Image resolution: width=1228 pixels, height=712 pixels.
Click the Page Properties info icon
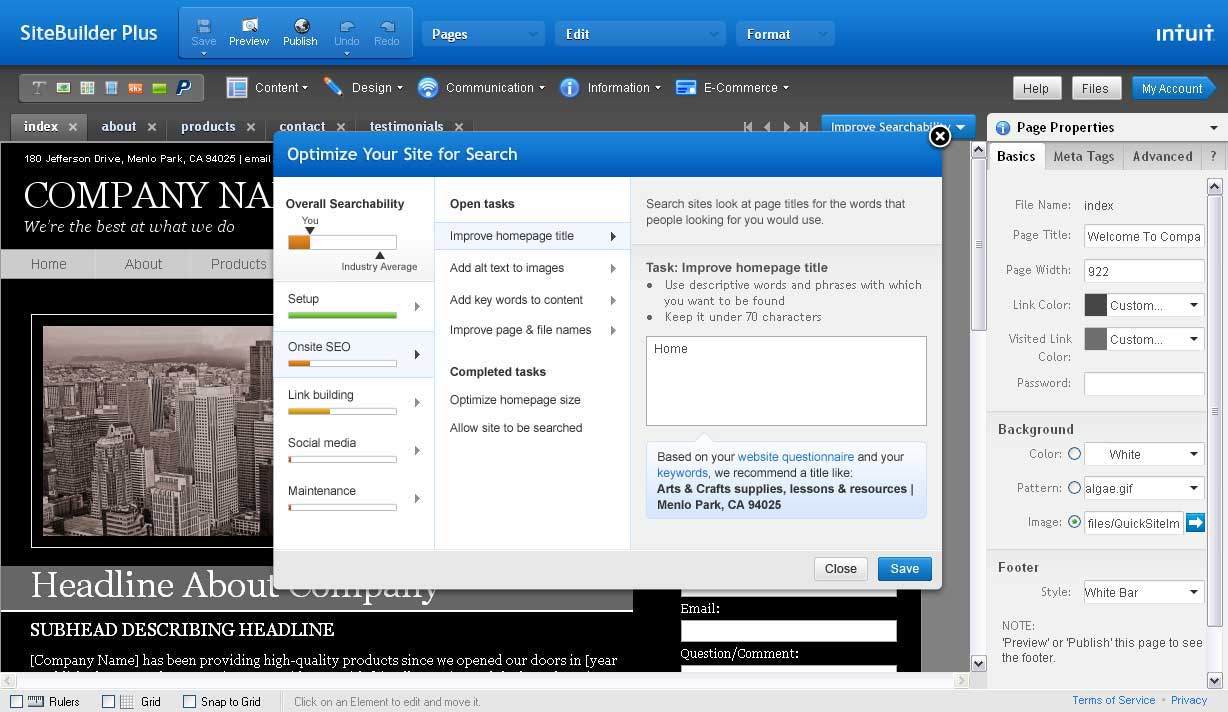(1003, 128)
